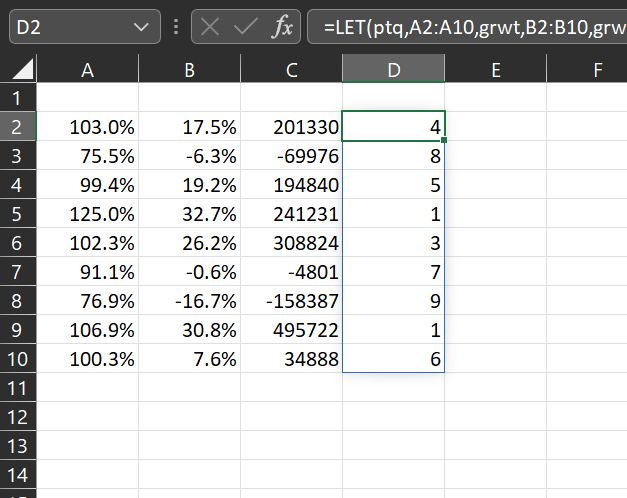Click cell D3 showing 8
This screenshot has height=498, width=627.
tap(393, 155)
